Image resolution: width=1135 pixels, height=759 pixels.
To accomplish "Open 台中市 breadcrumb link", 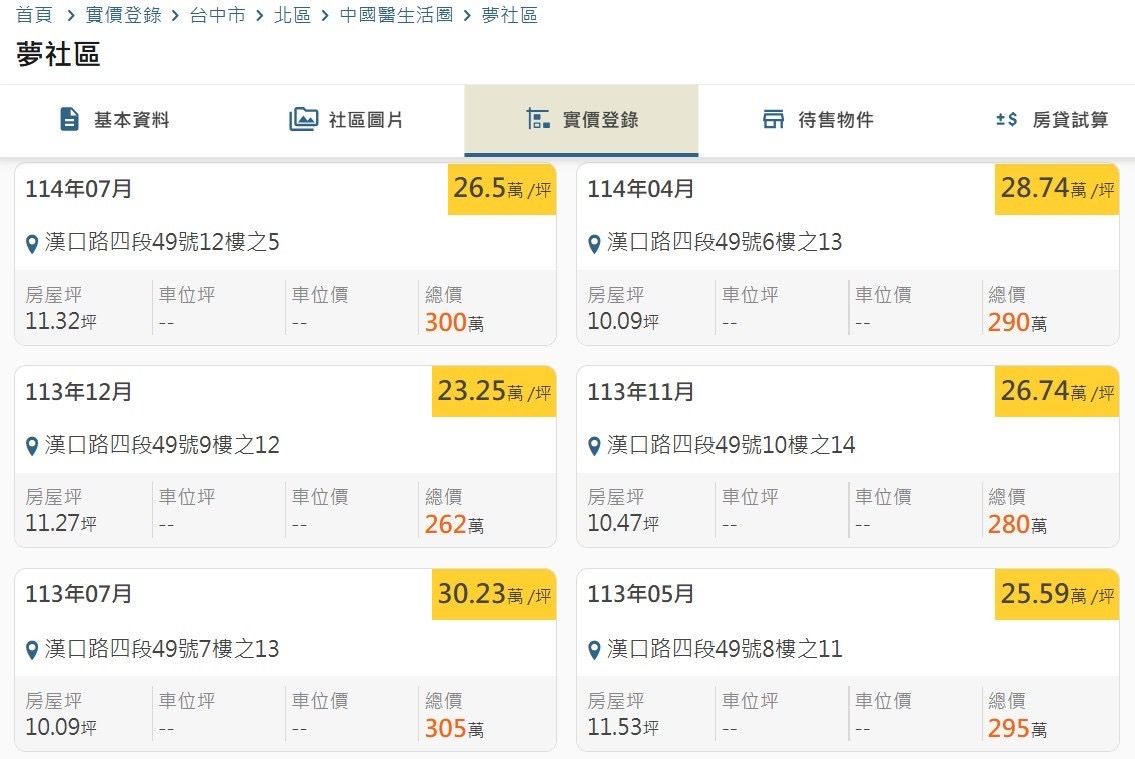I will tap(217, 15).
